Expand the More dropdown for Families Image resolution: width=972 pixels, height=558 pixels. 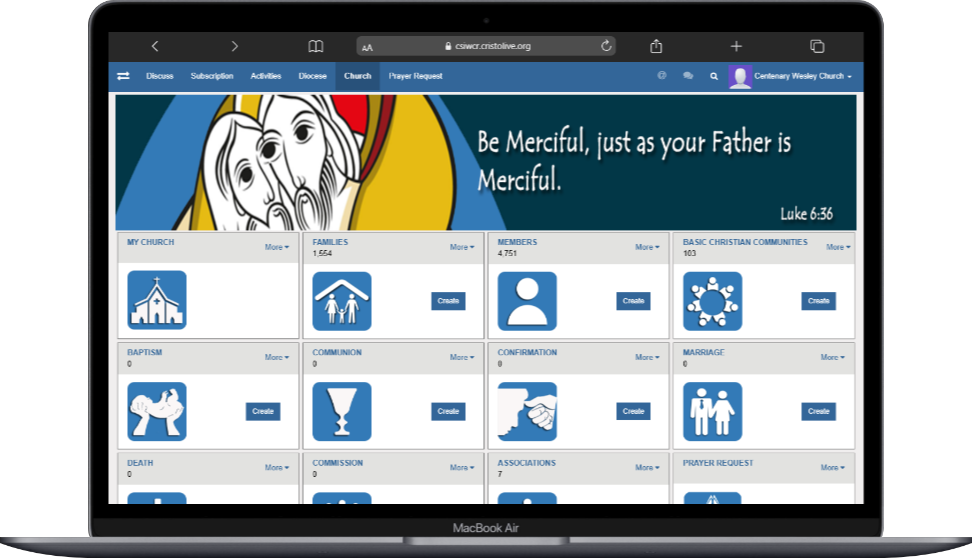click(x=462, y=247)
